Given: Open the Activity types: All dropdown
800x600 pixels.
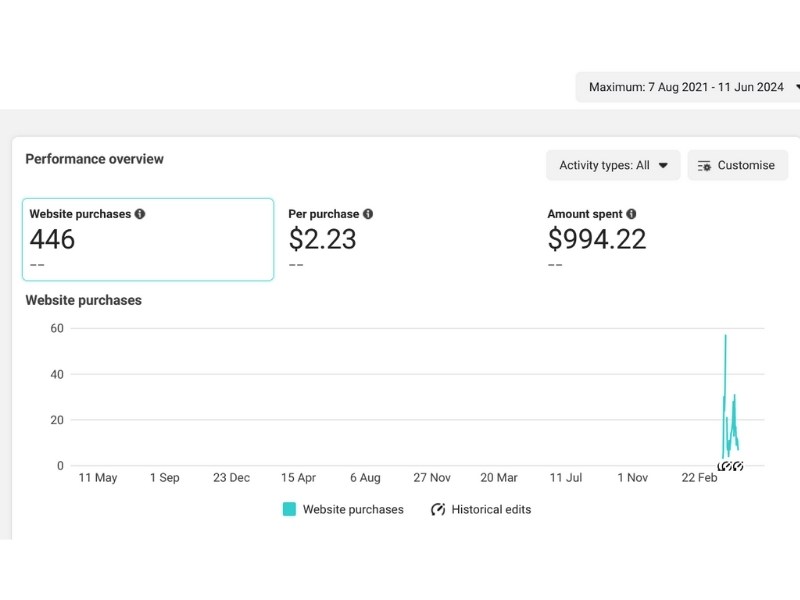Looking at the screenshot, I should click(x=613, y=165).
